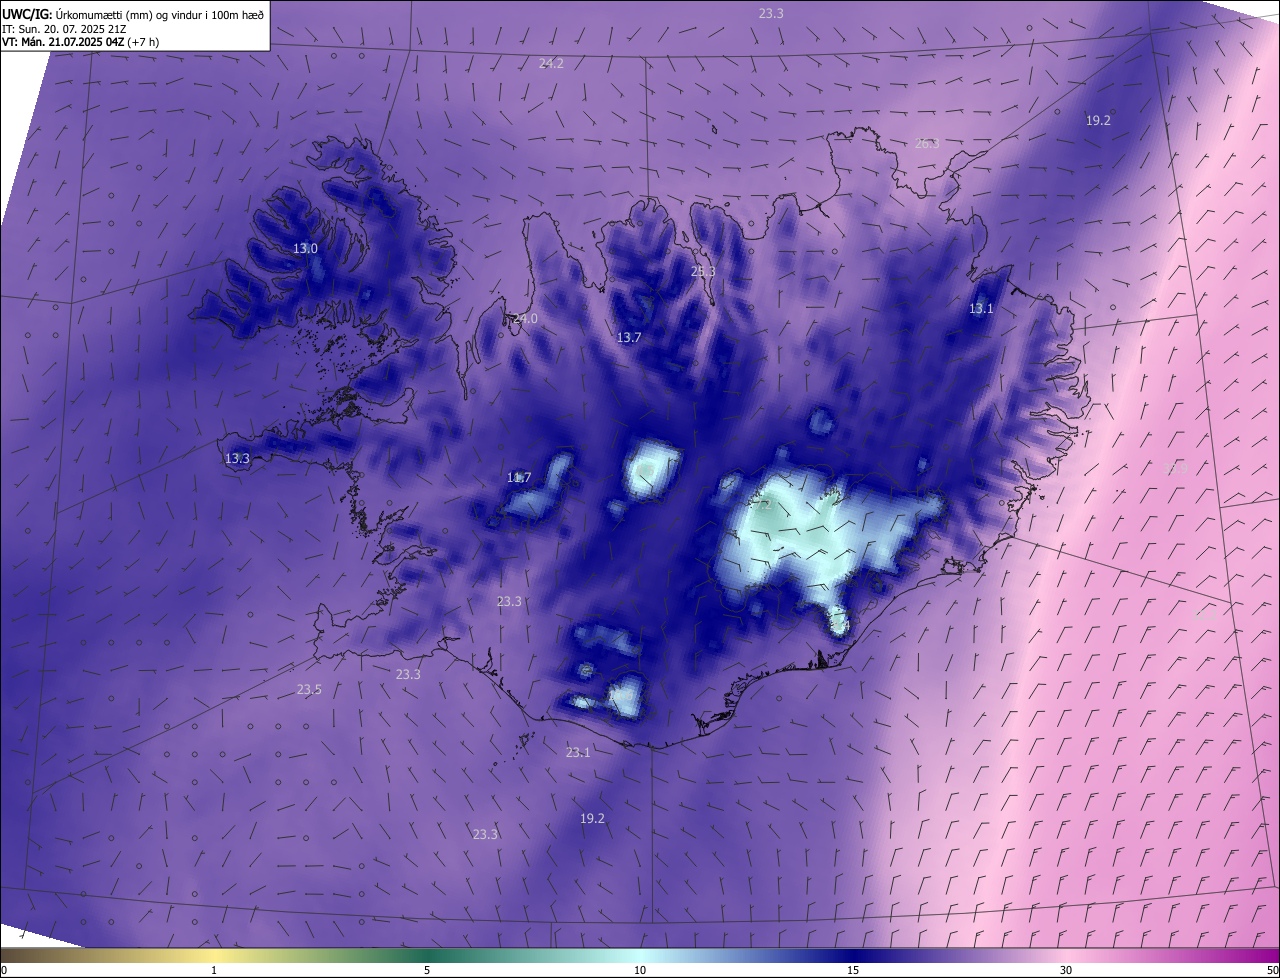Click the 13.7 value label

(x=628, y=338)
